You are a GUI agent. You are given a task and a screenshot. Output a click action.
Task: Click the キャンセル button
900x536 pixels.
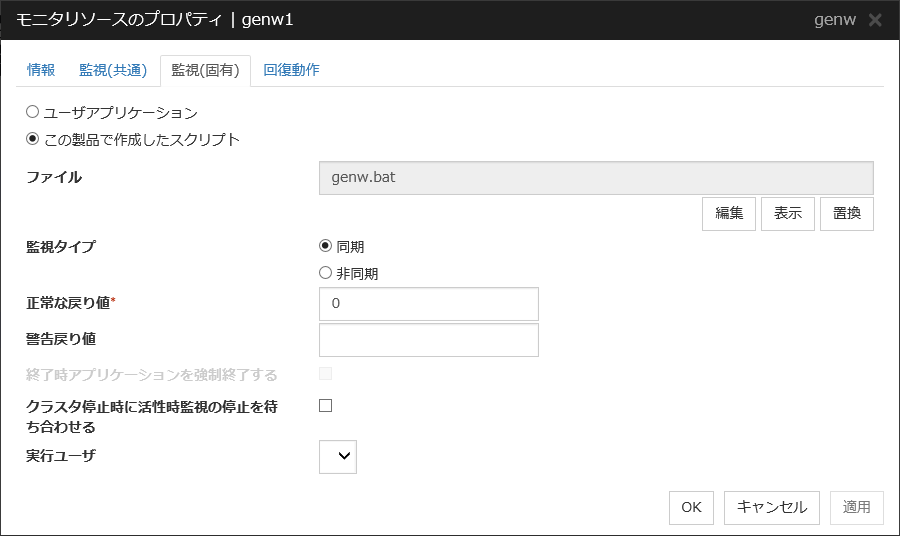pos(772,507)
